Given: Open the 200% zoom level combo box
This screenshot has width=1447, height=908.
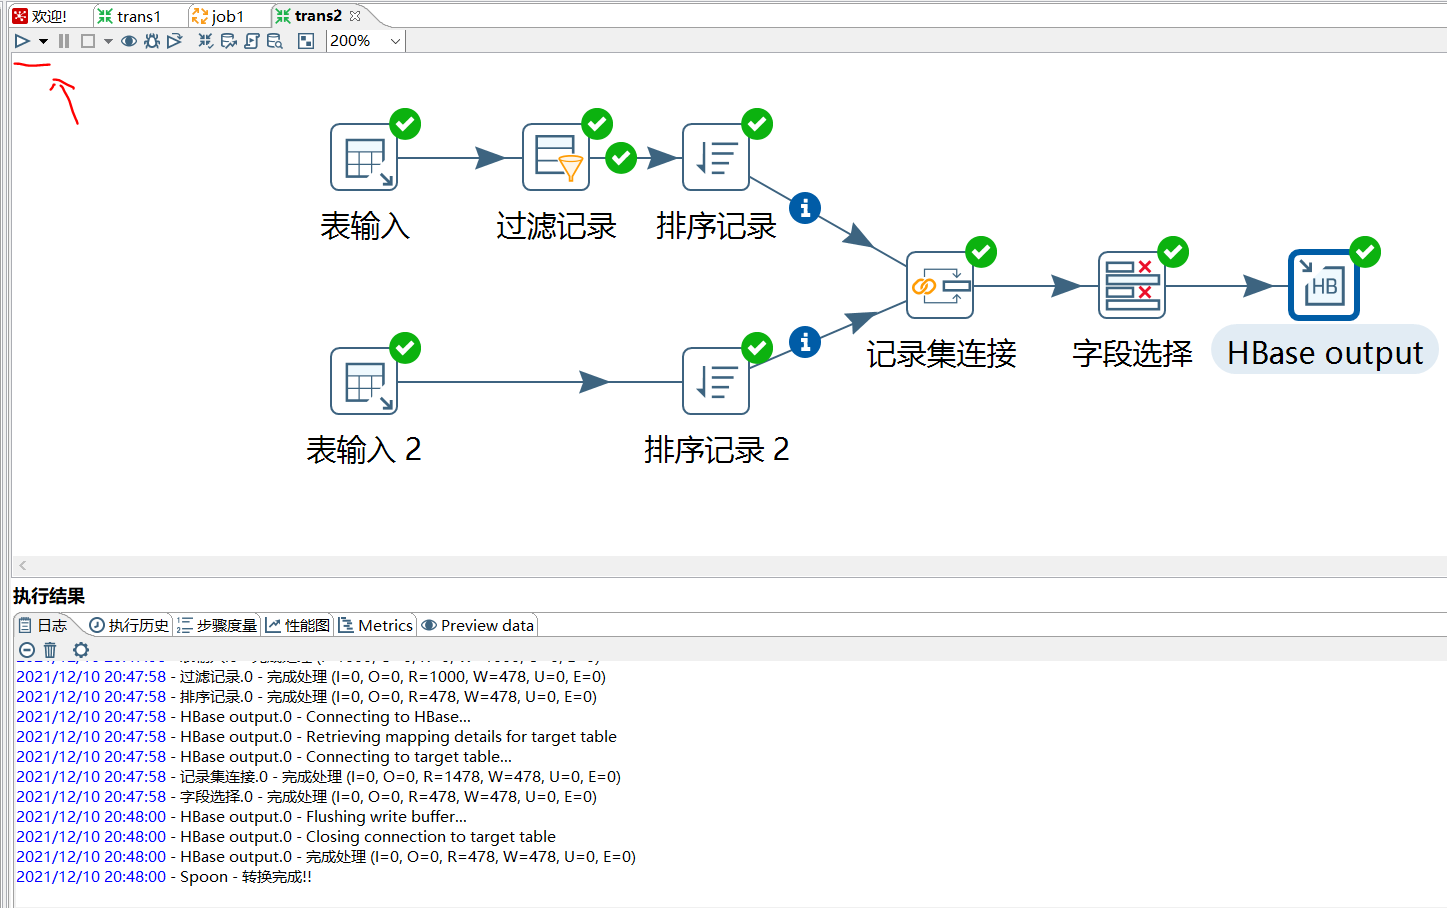Looking at the screenshot, I should pos(366,41).
